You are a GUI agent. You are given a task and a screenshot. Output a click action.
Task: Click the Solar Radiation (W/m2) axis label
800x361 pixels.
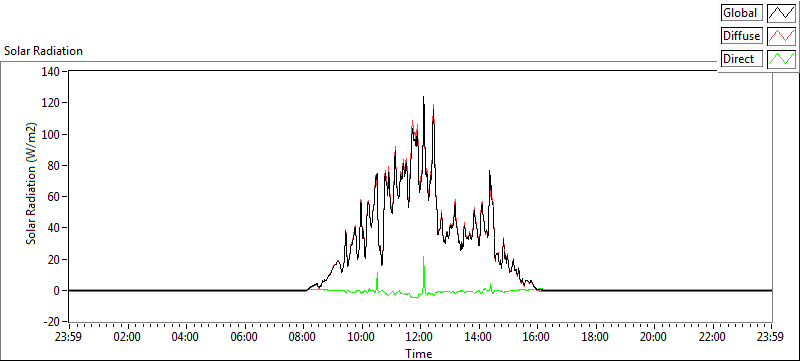coord(31,183)
